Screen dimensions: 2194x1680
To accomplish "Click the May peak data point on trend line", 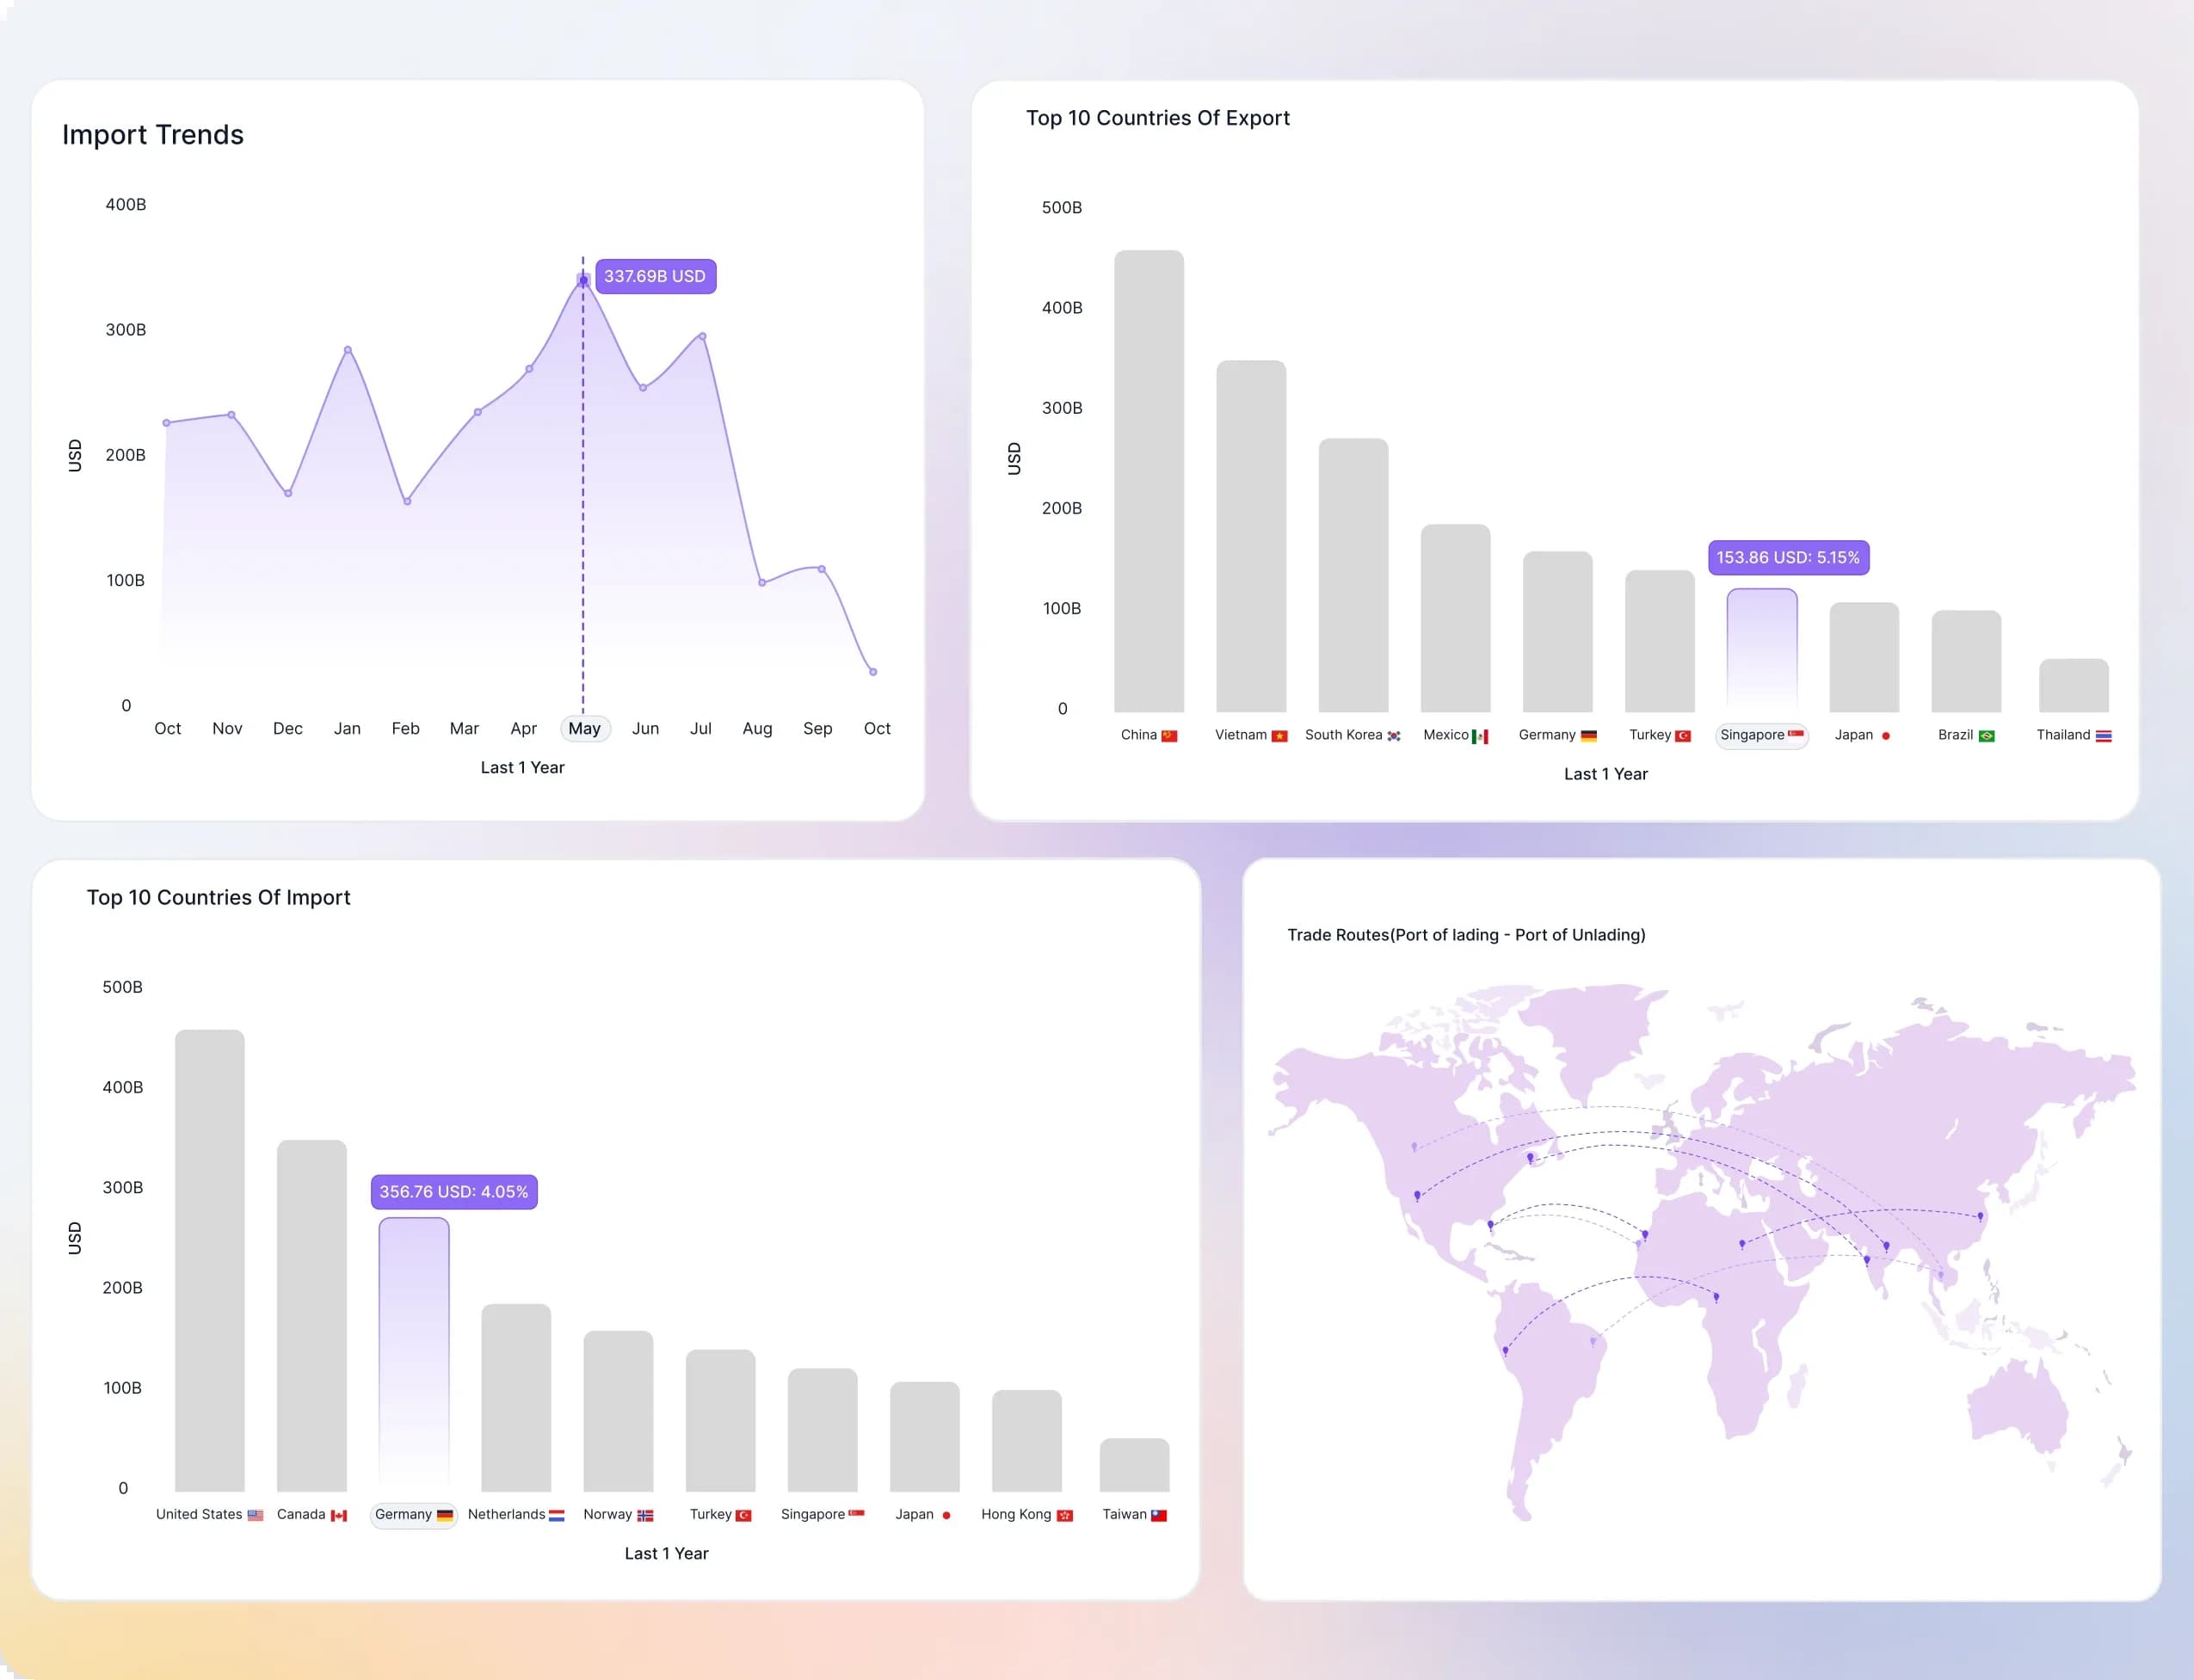I will (583, 280).
